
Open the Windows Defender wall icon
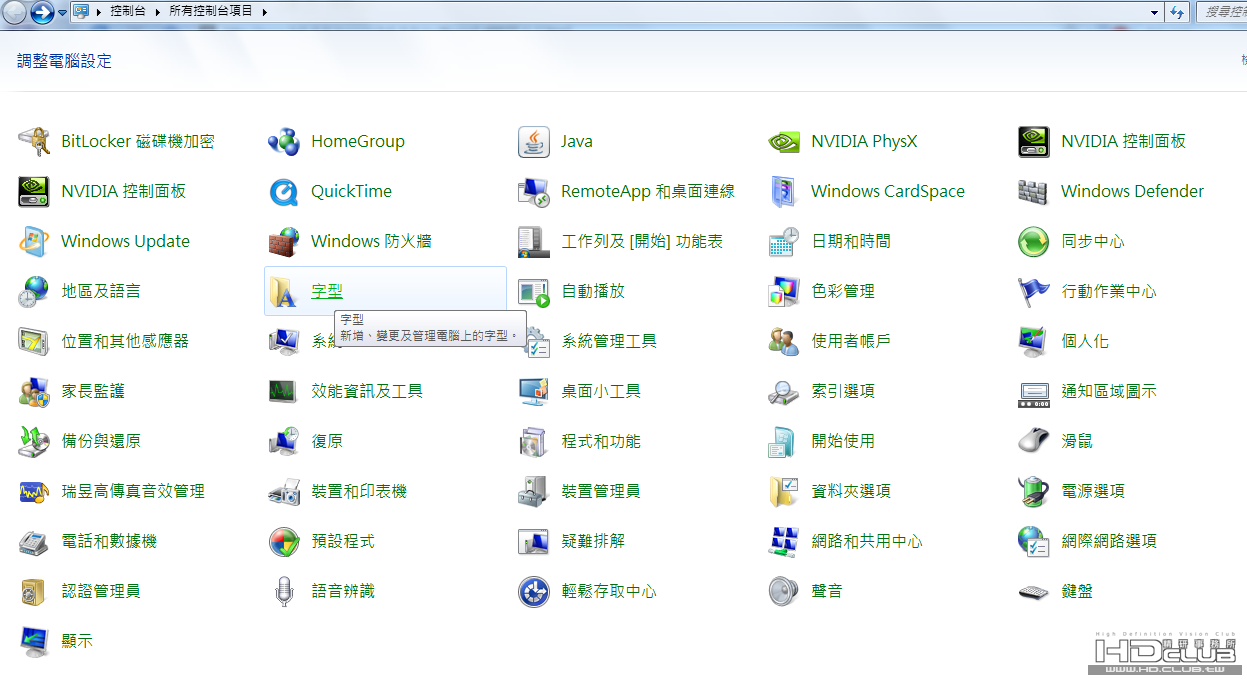pyautogui.click(x=1034, y=192)
